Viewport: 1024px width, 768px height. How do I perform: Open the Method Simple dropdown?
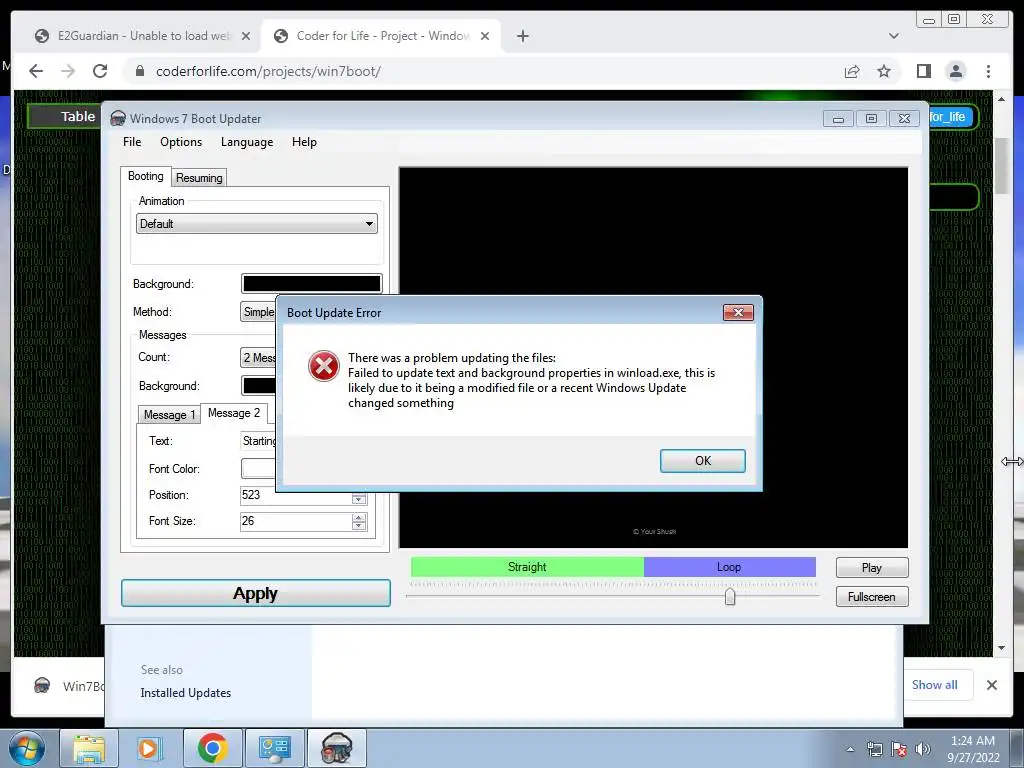tap(258, 312)
